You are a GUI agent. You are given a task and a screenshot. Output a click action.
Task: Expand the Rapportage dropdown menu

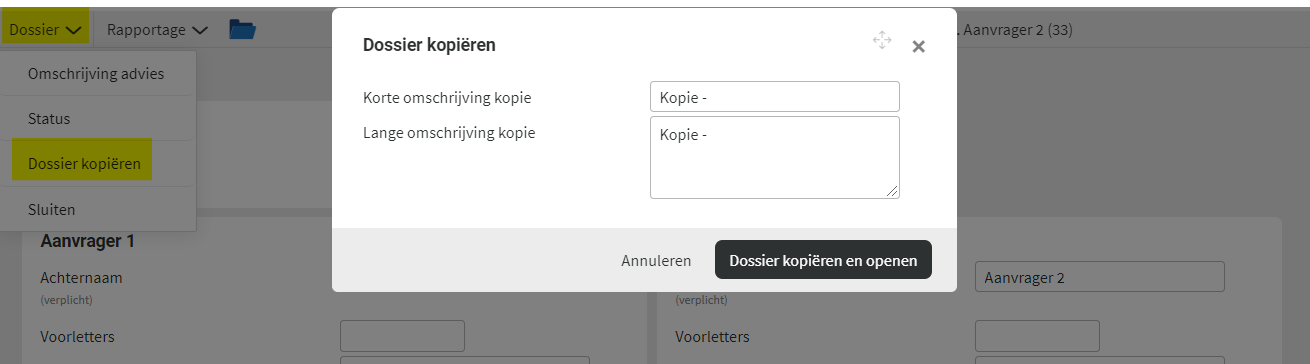(x=157, y=29)
